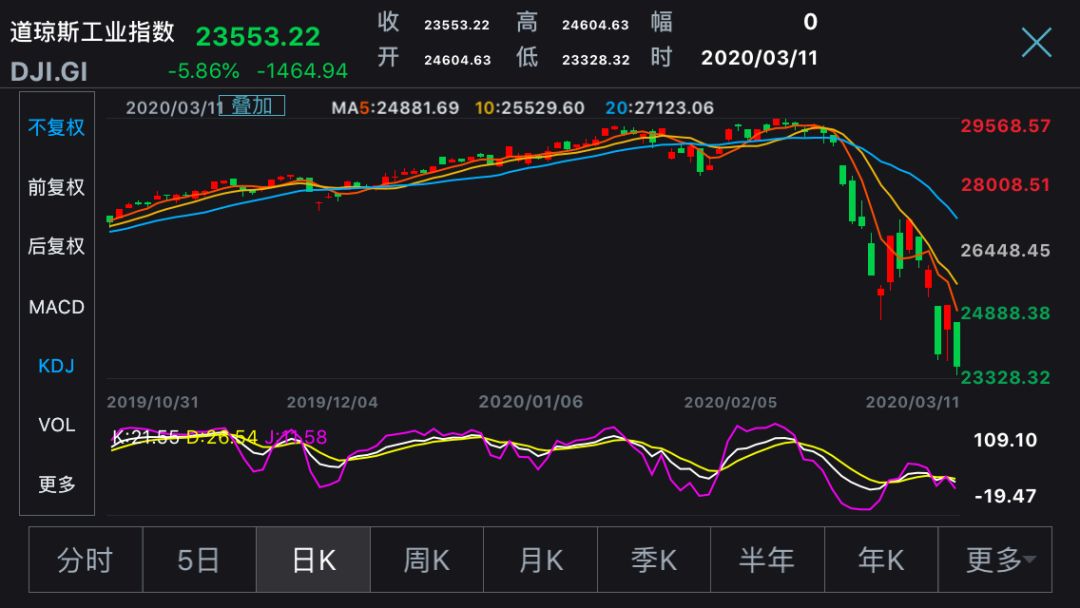
Task: Click the 23328.32 price axis label
Action: tap(1006, 377)
